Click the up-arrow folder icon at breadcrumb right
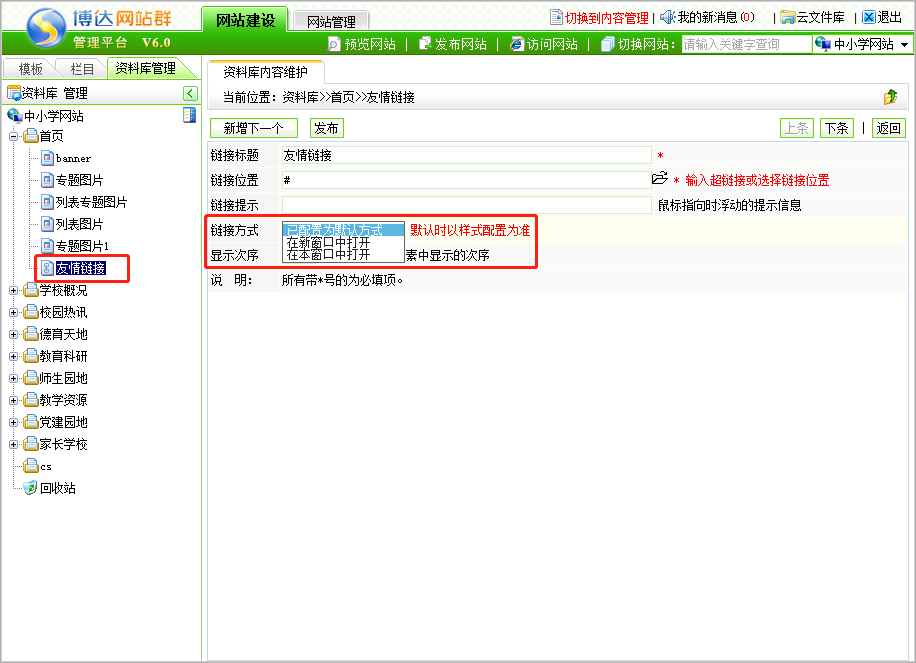 coord(890,97)
